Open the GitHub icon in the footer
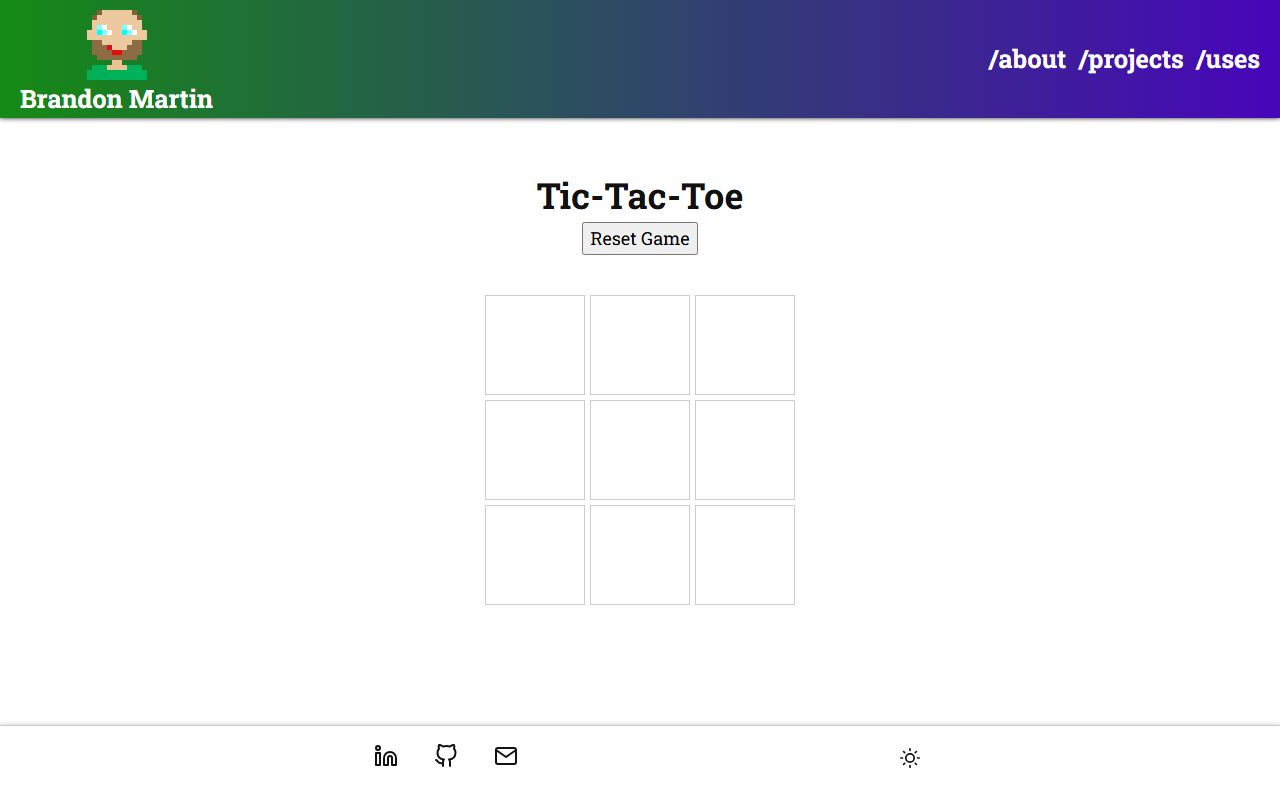This screenshot has height=800, width=1280. point(446,756)
